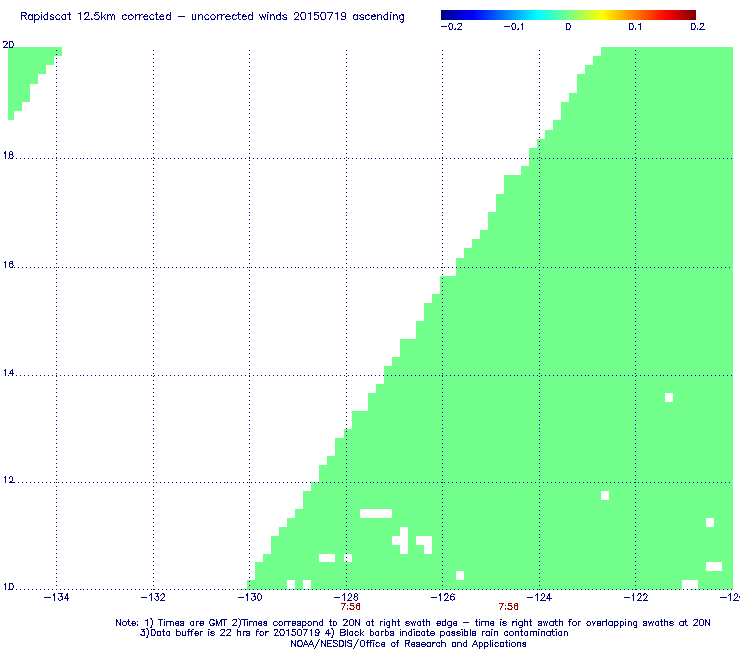Click longitude label -128

(x=346, y=598)
